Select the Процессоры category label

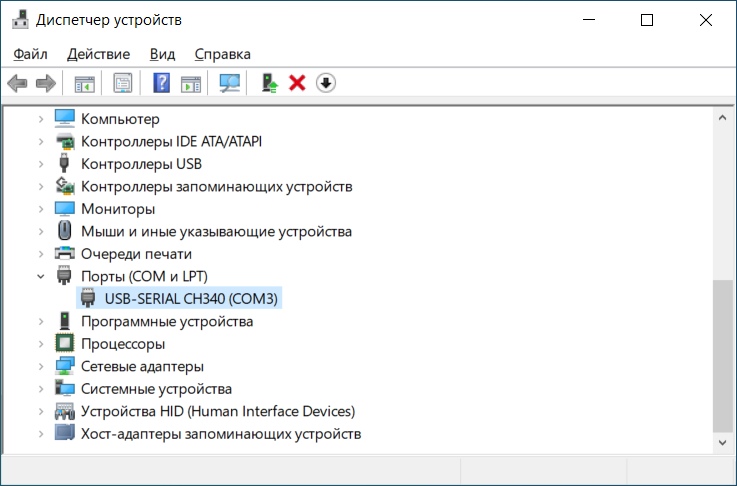tap(123, 343)
